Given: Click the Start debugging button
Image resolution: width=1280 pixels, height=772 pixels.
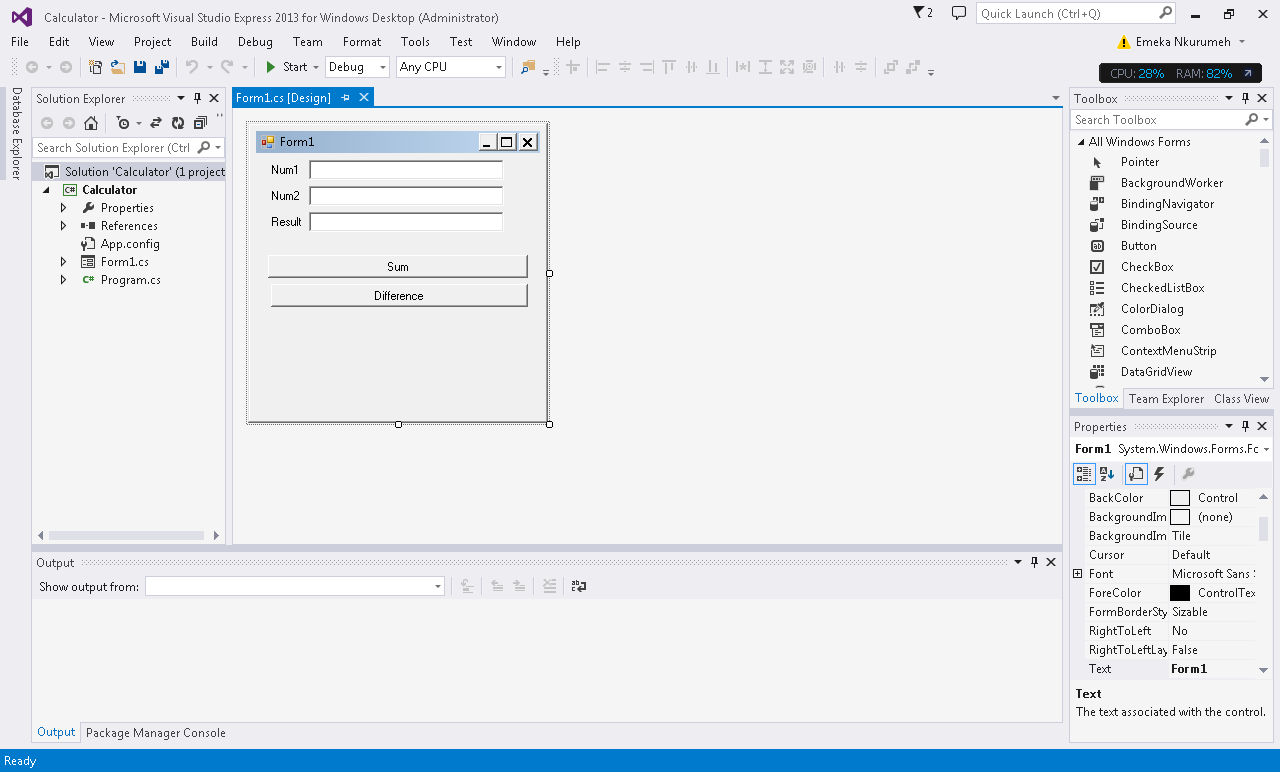Looking at the screenshot, I should [286, 67].
